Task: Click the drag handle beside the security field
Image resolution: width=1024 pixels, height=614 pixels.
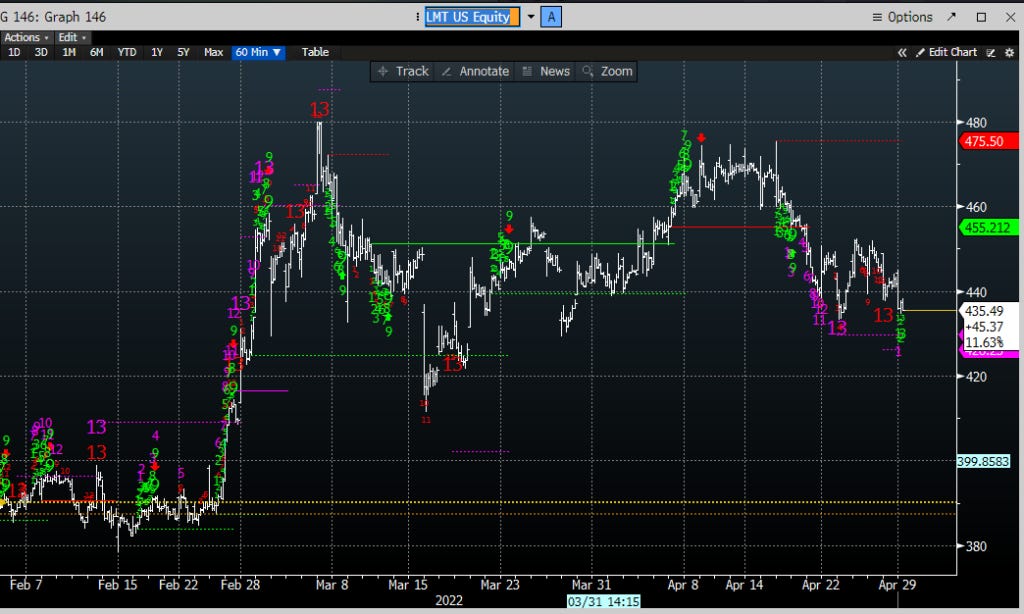Action: click(x=417, y=17)
